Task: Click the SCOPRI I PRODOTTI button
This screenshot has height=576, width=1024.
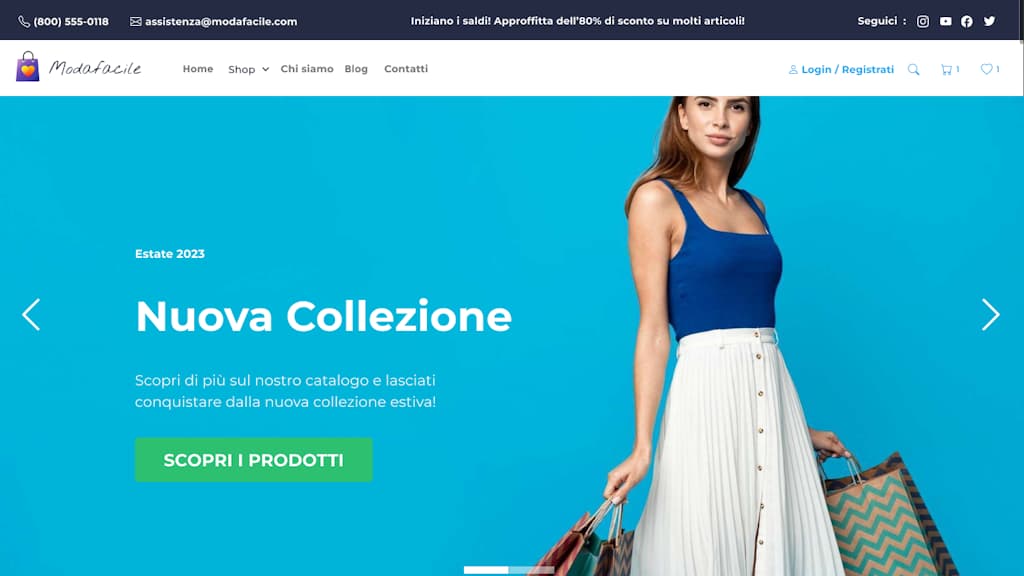Action: point(253,460)
